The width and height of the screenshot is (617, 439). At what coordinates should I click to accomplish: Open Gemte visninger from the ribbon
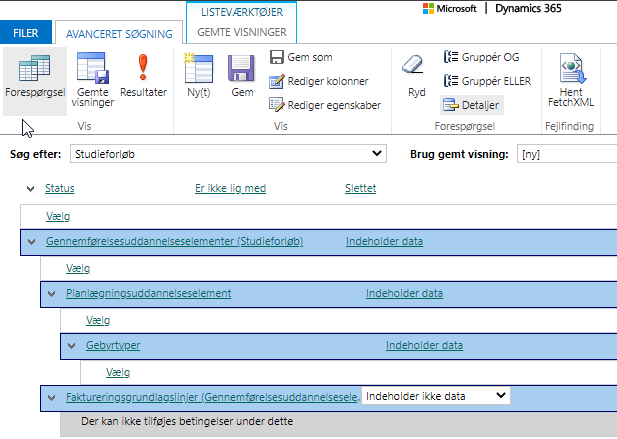pyautogui.click(x=93, y=79)
